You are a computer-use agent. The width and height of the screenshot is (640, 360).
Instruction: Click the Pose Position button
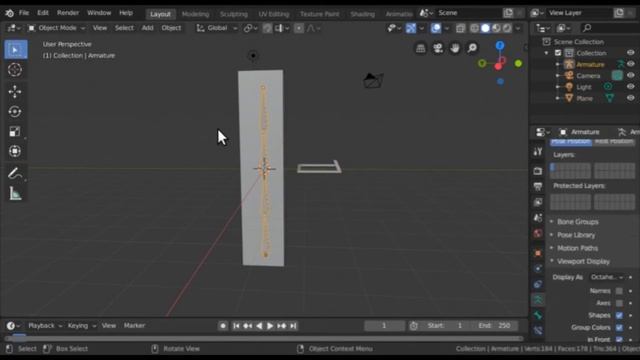point(571,142)
